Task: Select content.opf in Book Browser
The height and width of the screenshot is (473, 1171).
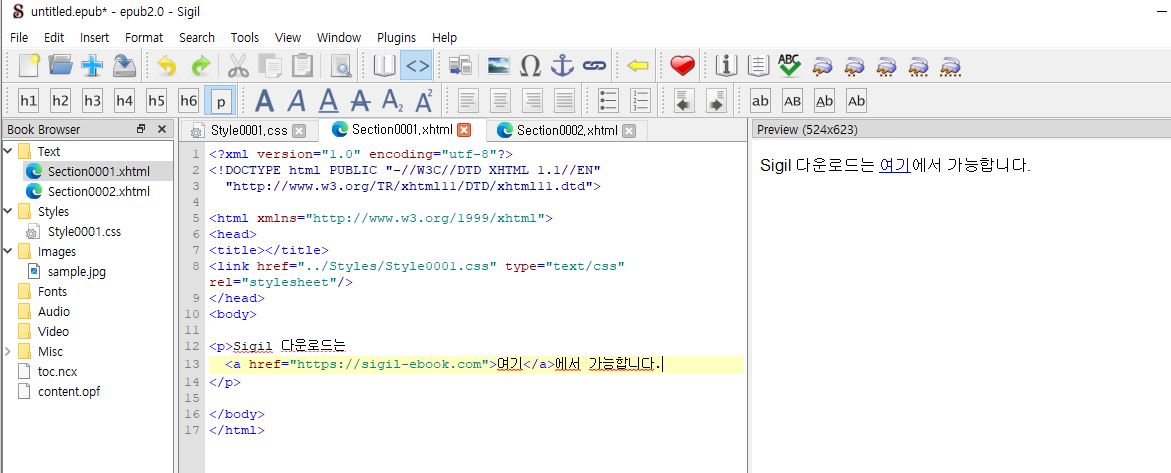Action: [69, 391]
